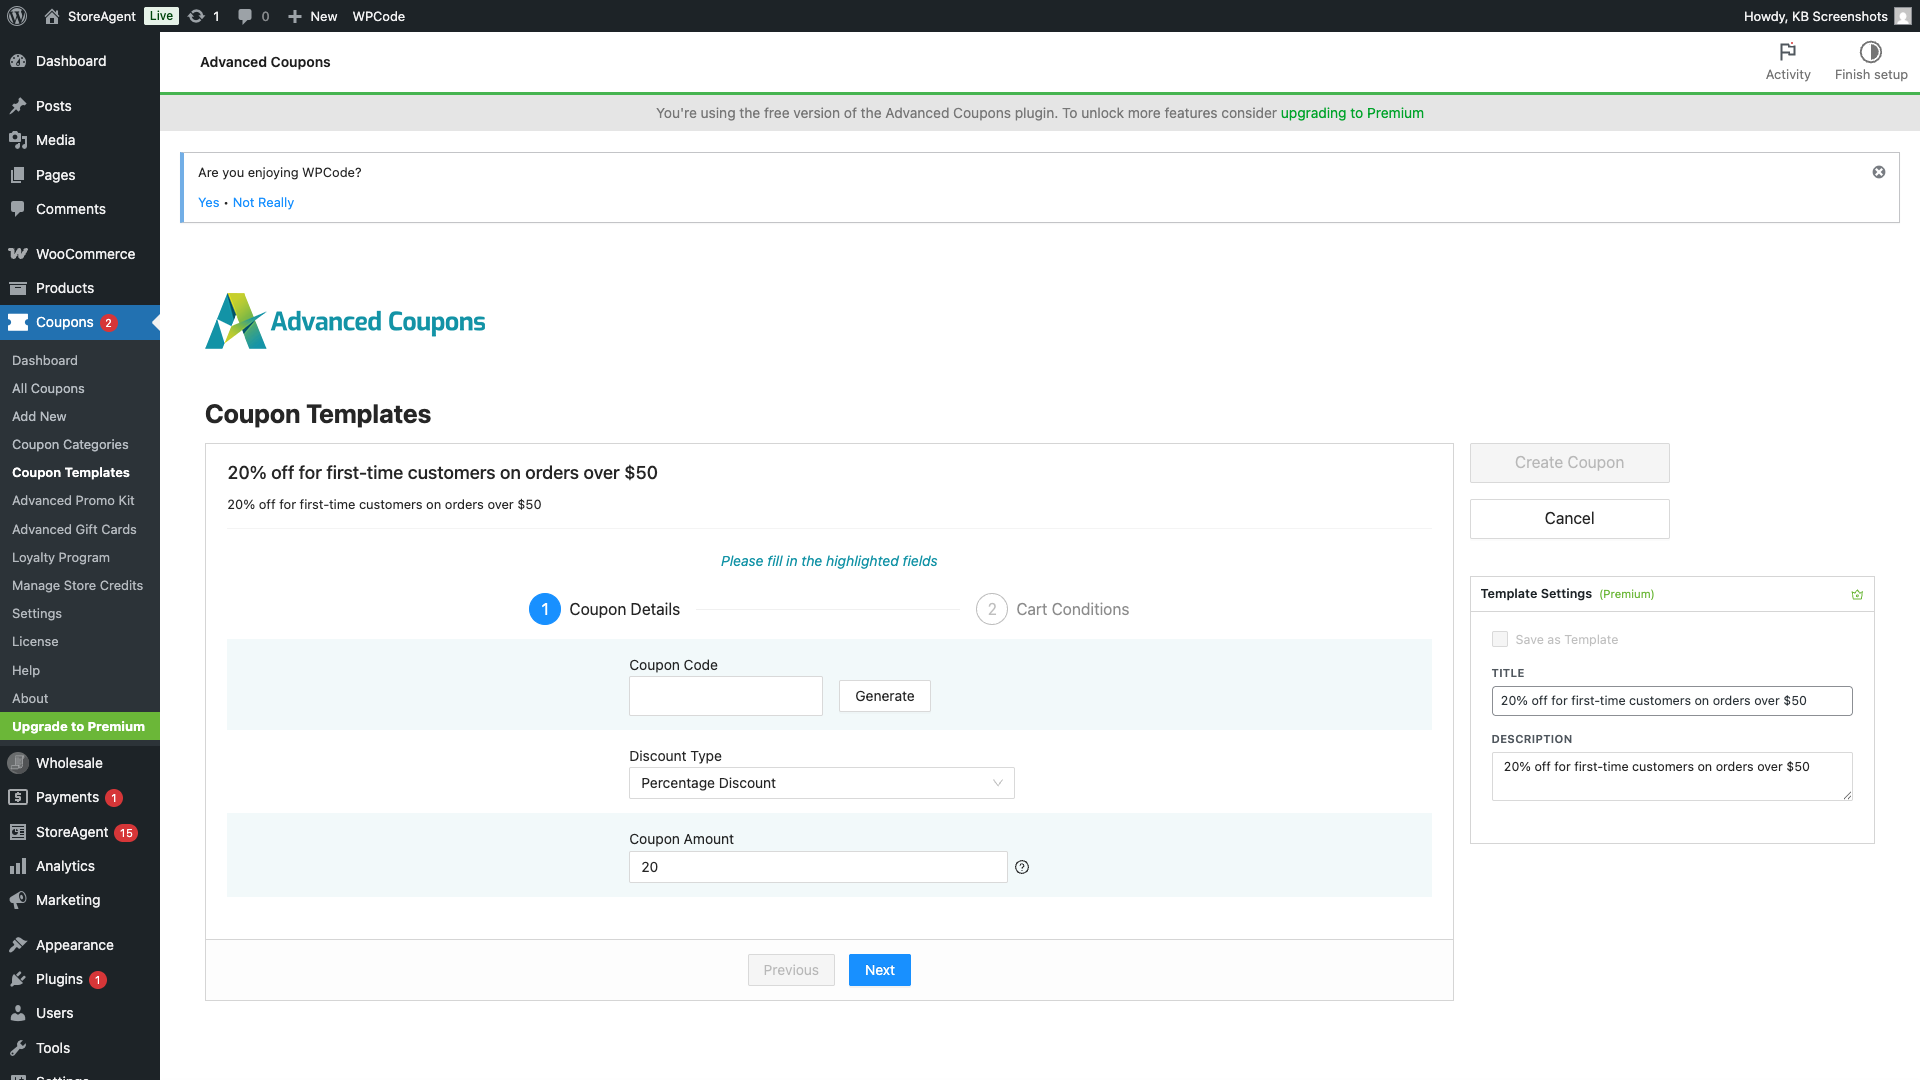This screenshot has height=1080, width=1920.
Task: Click the StoreAgent sidebar icon
Action: pyautogui.click(x=18, y=832)
